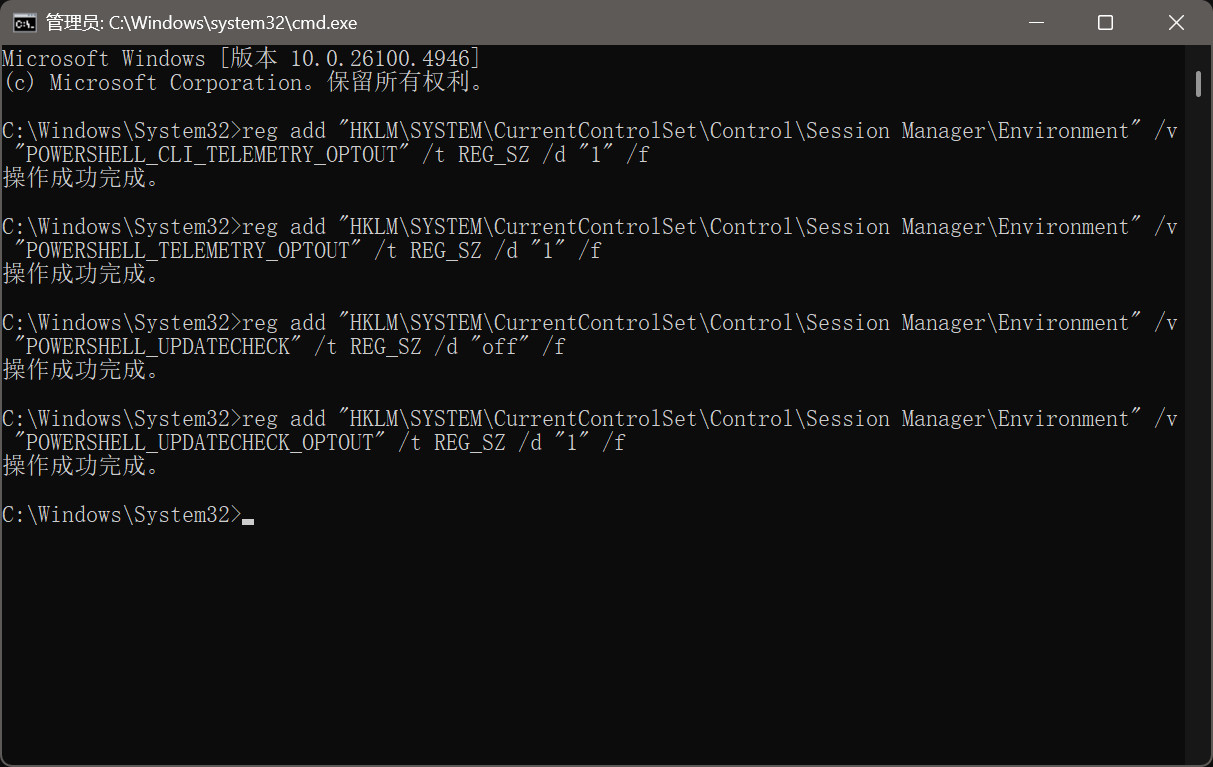1213x767 pixels.
Task: Click the POWERSHELL_UPDATECHECK" /t REG_SZ text
Action: 218,347
